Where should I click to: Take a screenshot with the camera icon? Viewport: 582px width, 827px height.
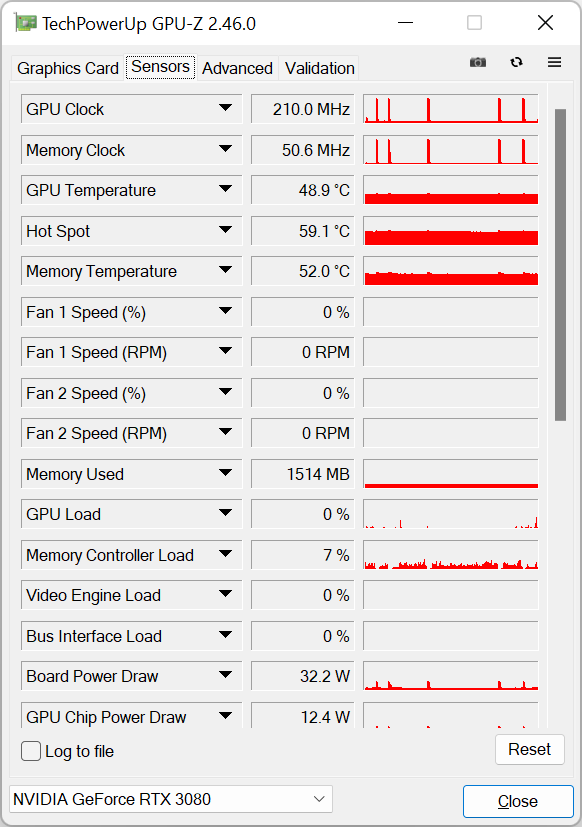click(x=478, y=62)
